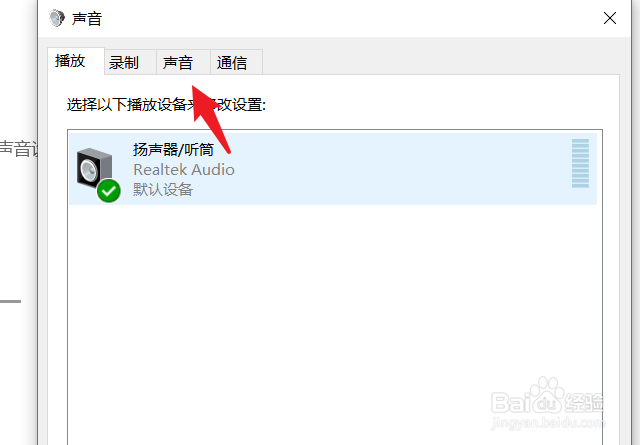Click the empty area of the device list
This screenshot has height=445, width=640.
tap(333, 318)
